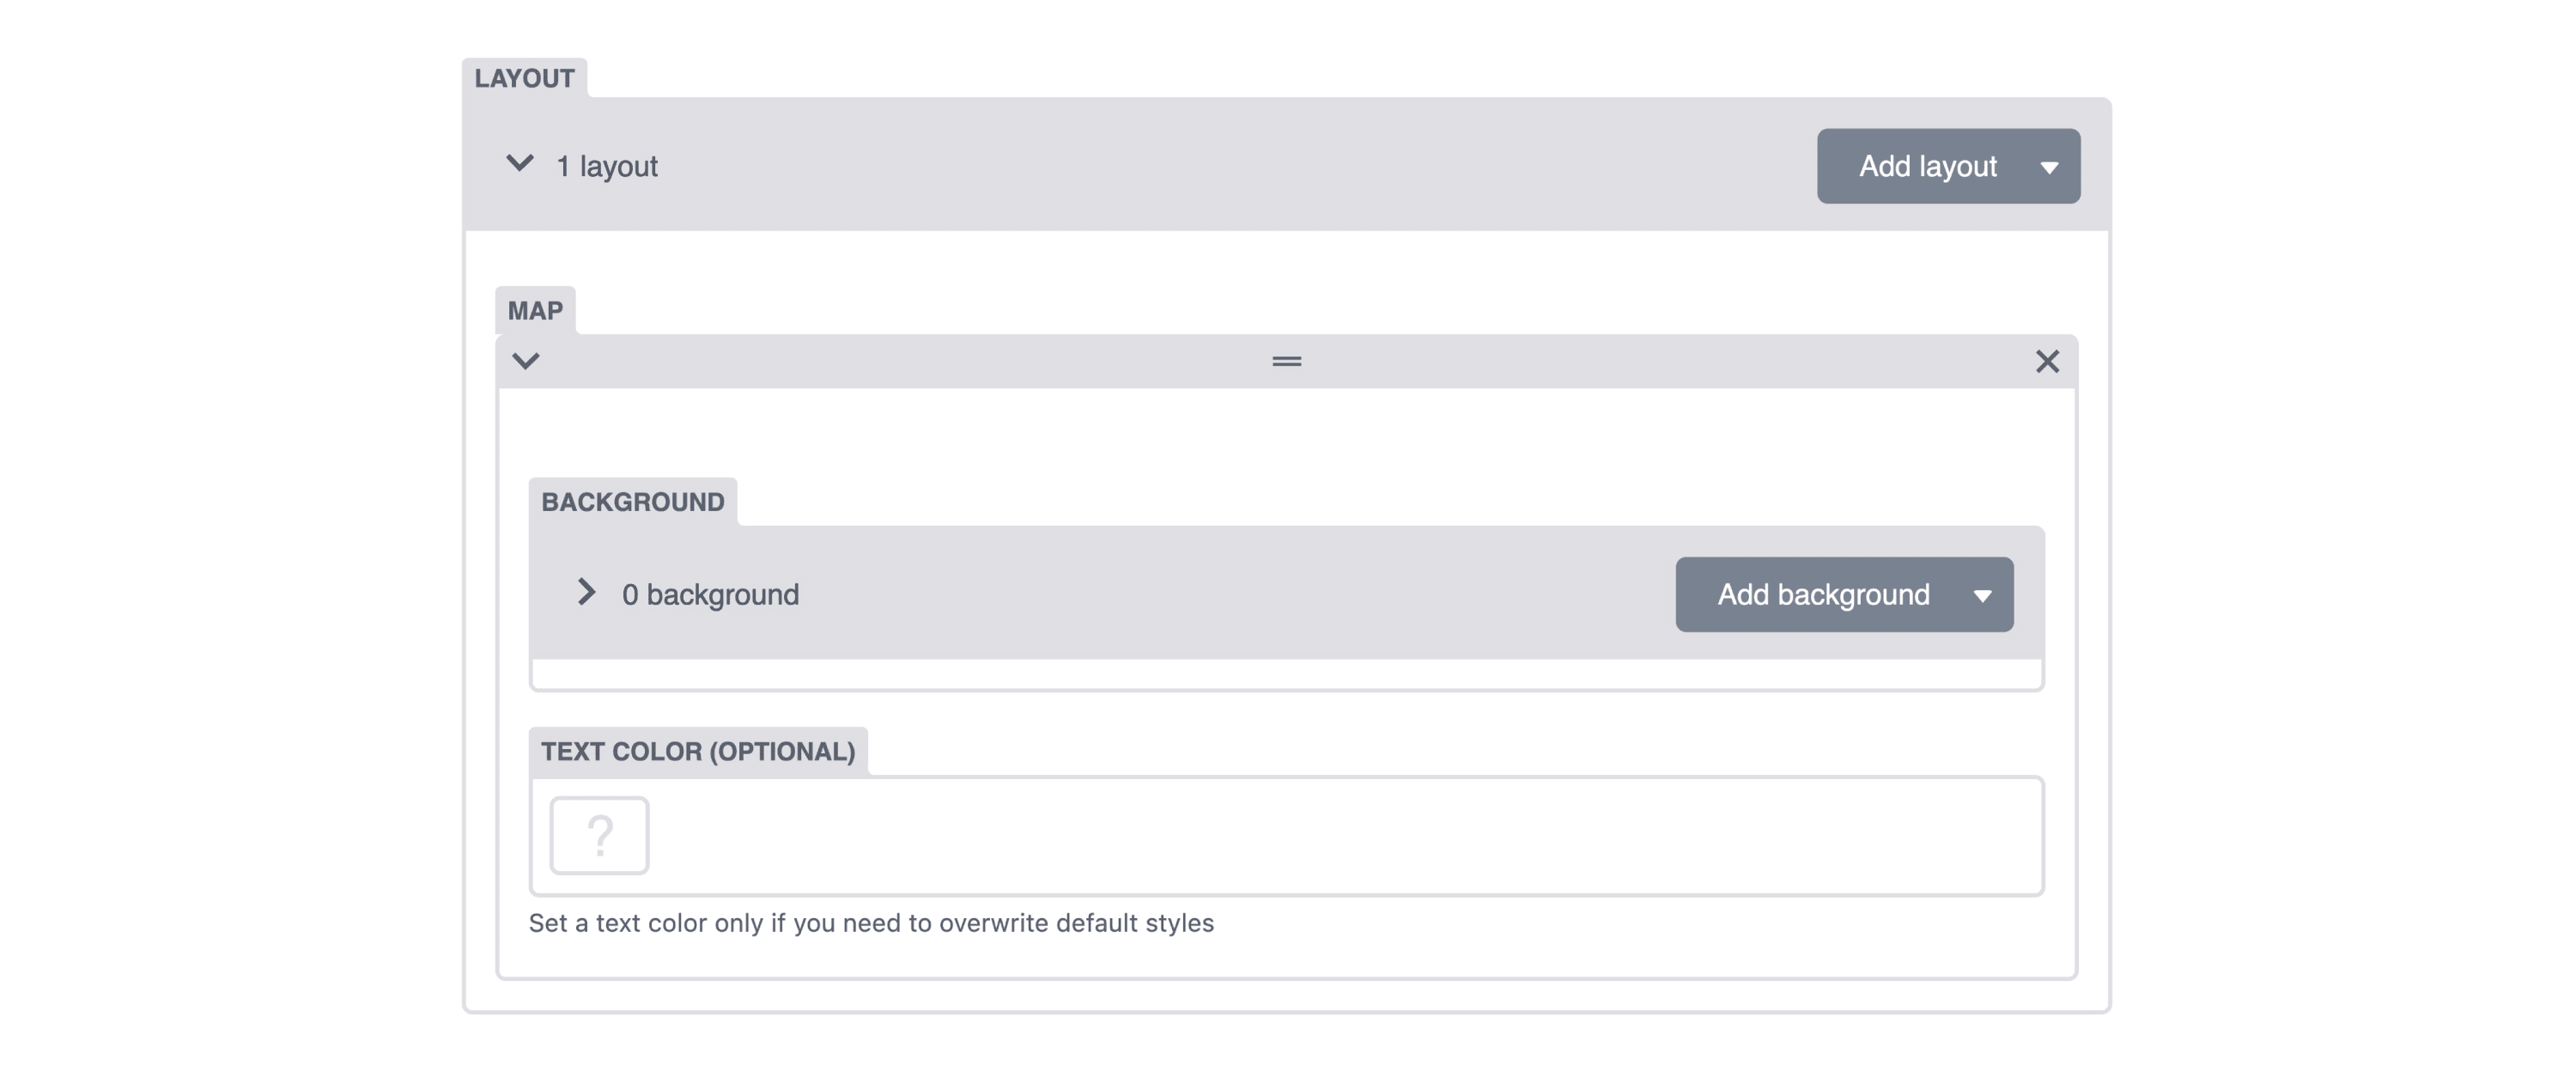Select the LAYOUT field label tab
This screenshot has width=2576, height=1072.
tap(524, 78)
